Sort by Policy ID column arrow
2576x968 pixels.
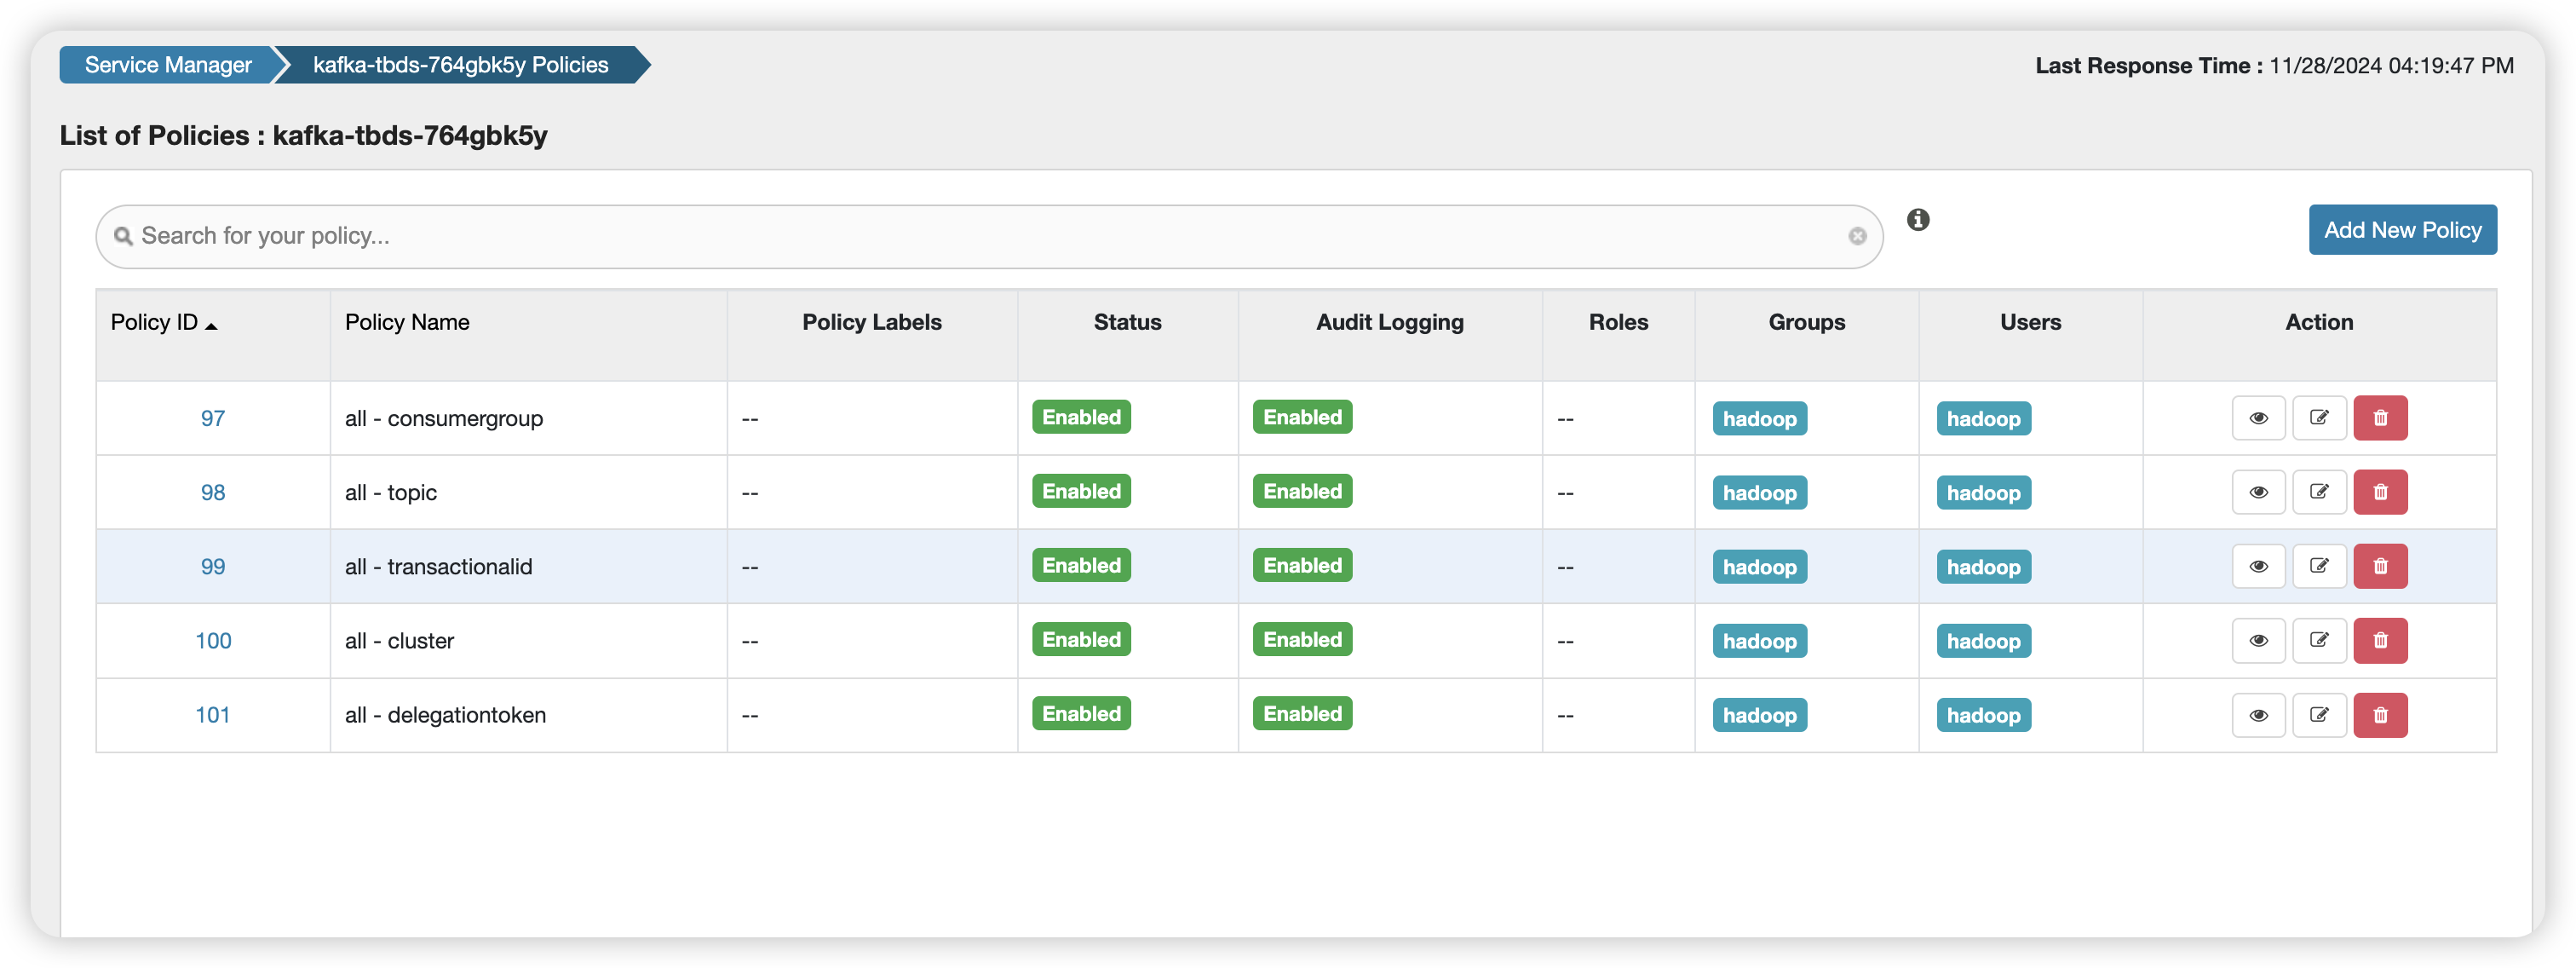click(211, 325)
